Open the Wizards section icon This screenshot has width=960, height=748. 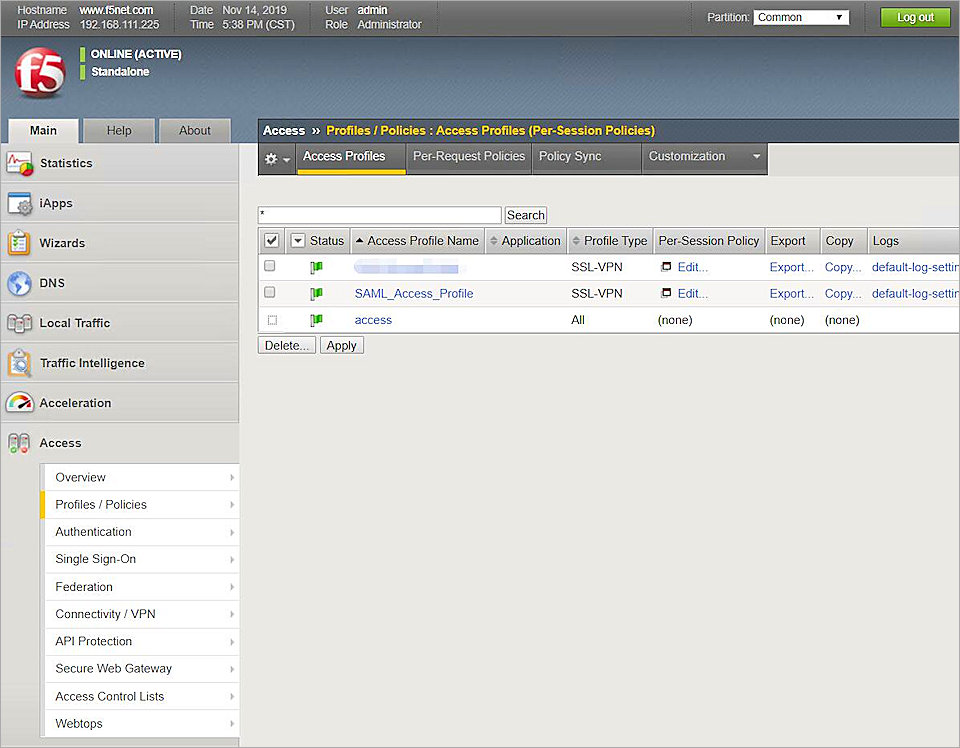pos(22,243)
